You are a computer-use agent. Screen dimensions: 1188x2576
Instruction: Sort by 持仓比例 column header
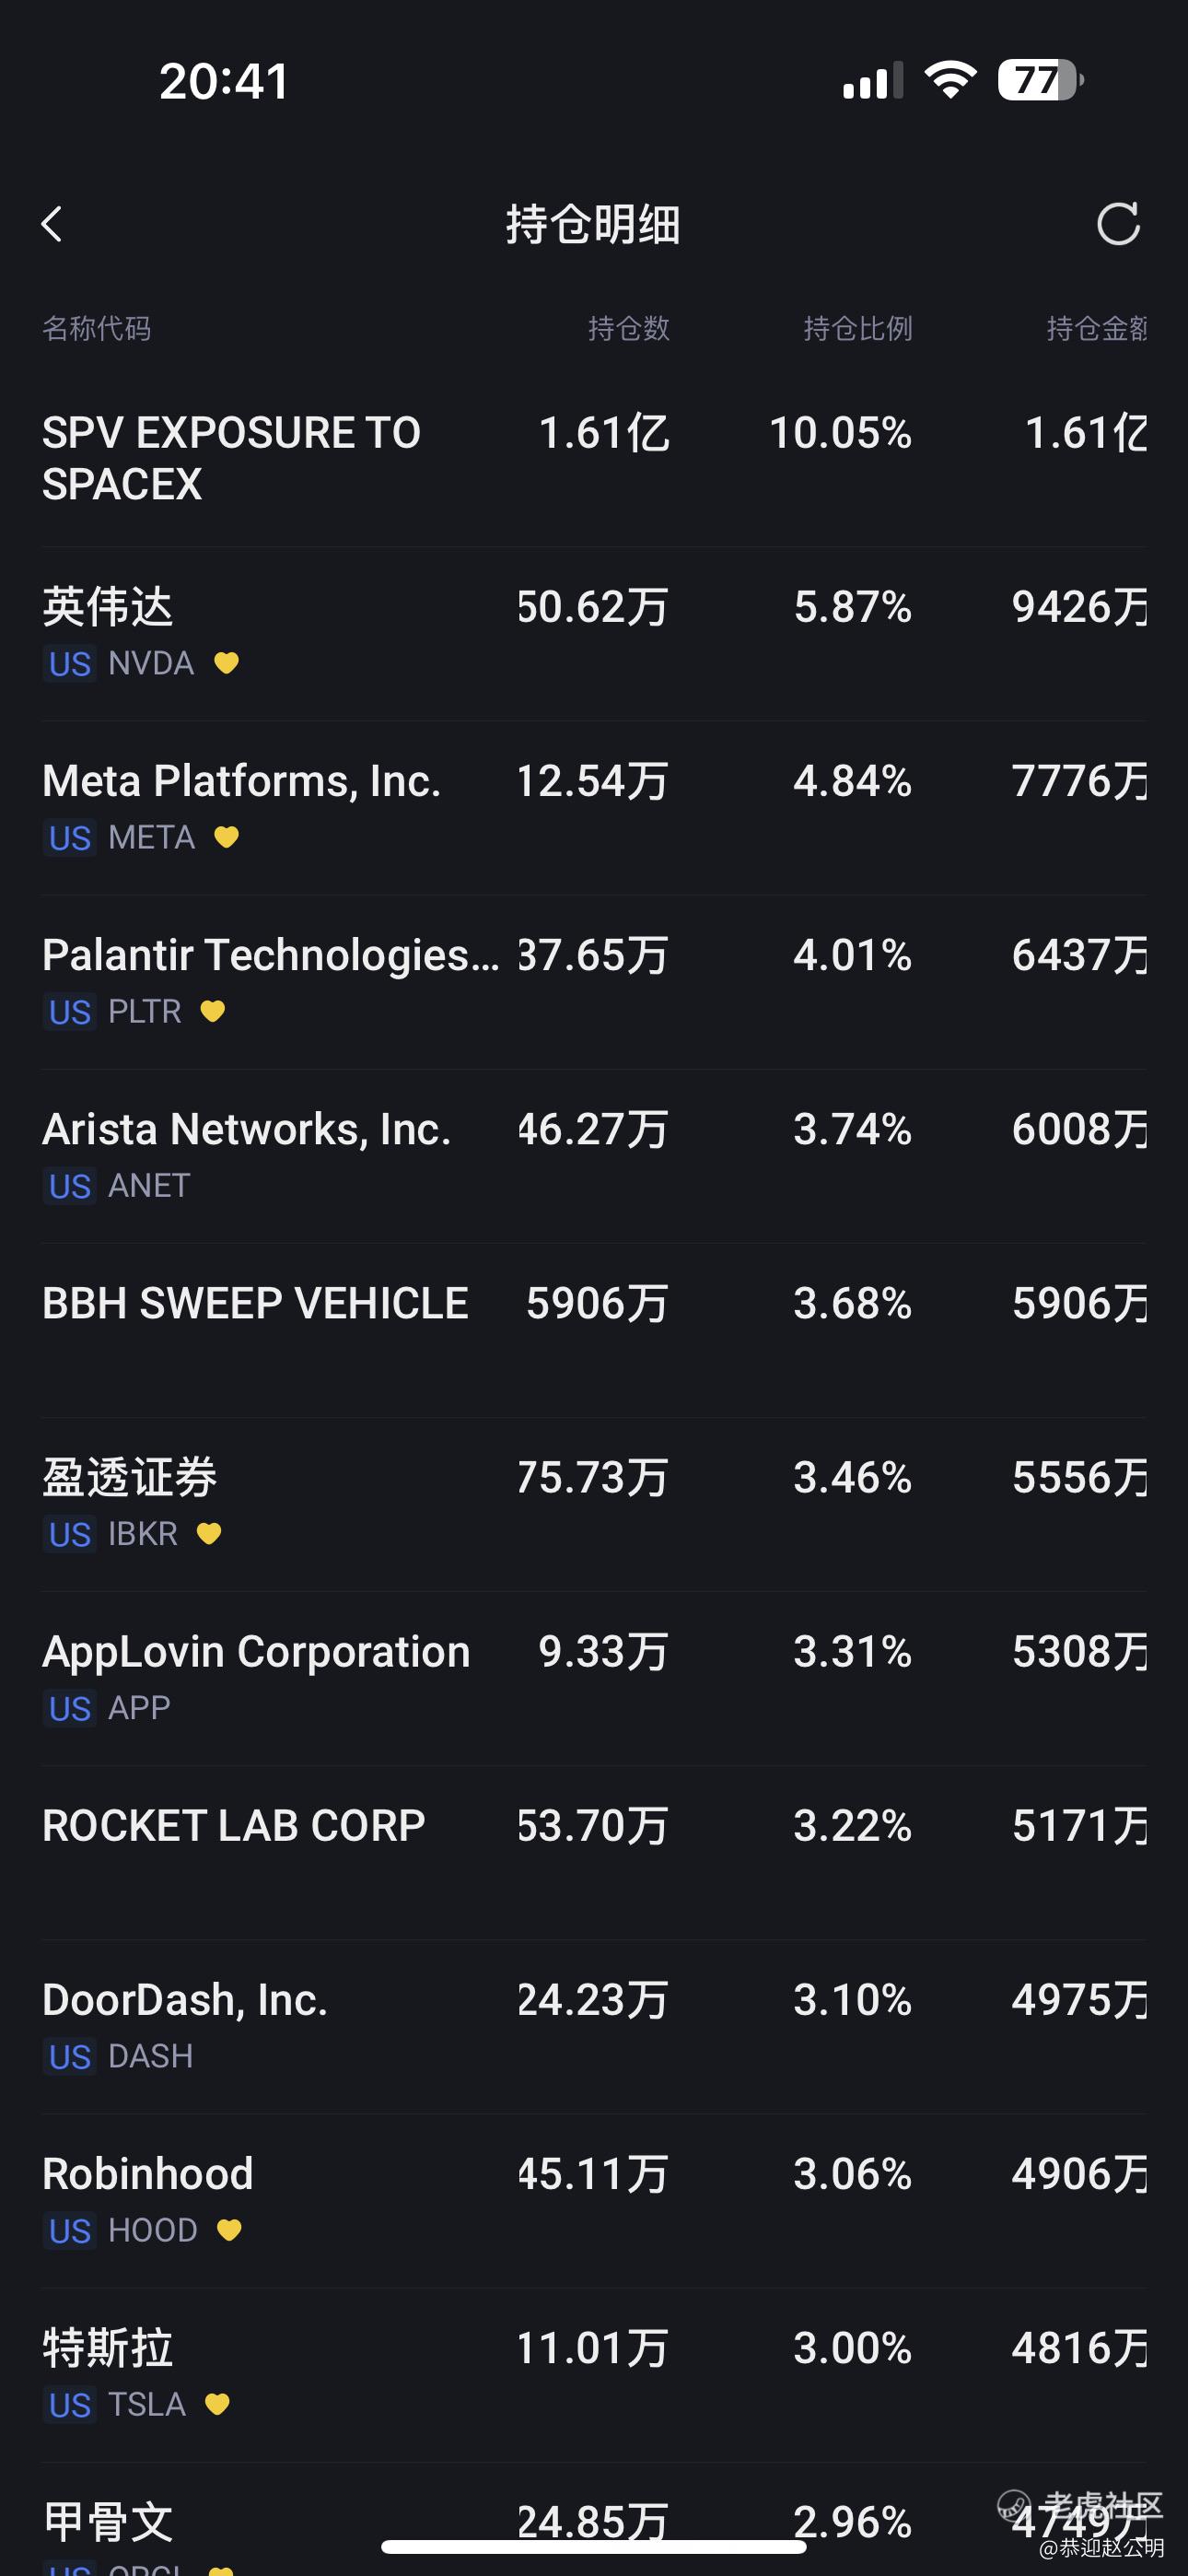click(857, 328)
